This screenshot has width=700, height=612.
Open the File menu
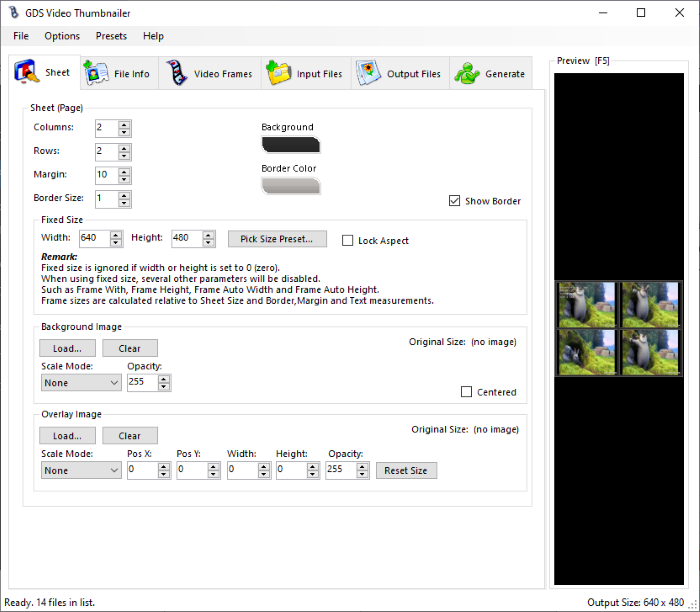pyautogui.click(x=21, y=36)
